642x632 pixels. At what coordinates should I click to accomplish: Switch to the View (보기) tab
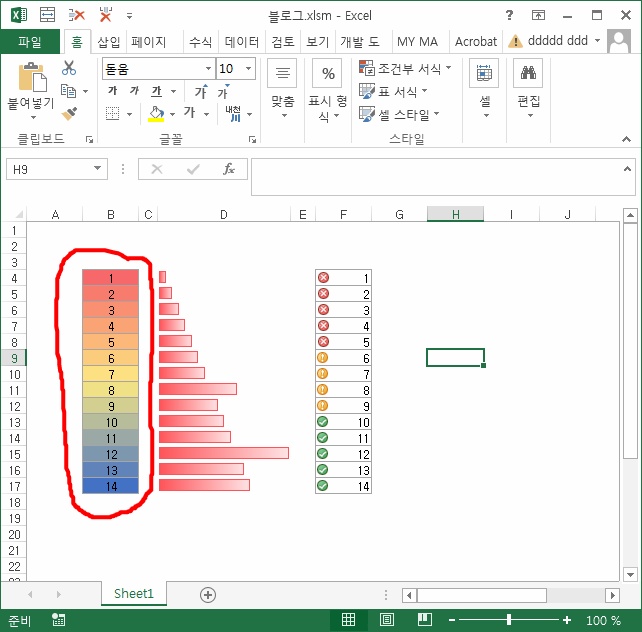(x=317, y=41)
